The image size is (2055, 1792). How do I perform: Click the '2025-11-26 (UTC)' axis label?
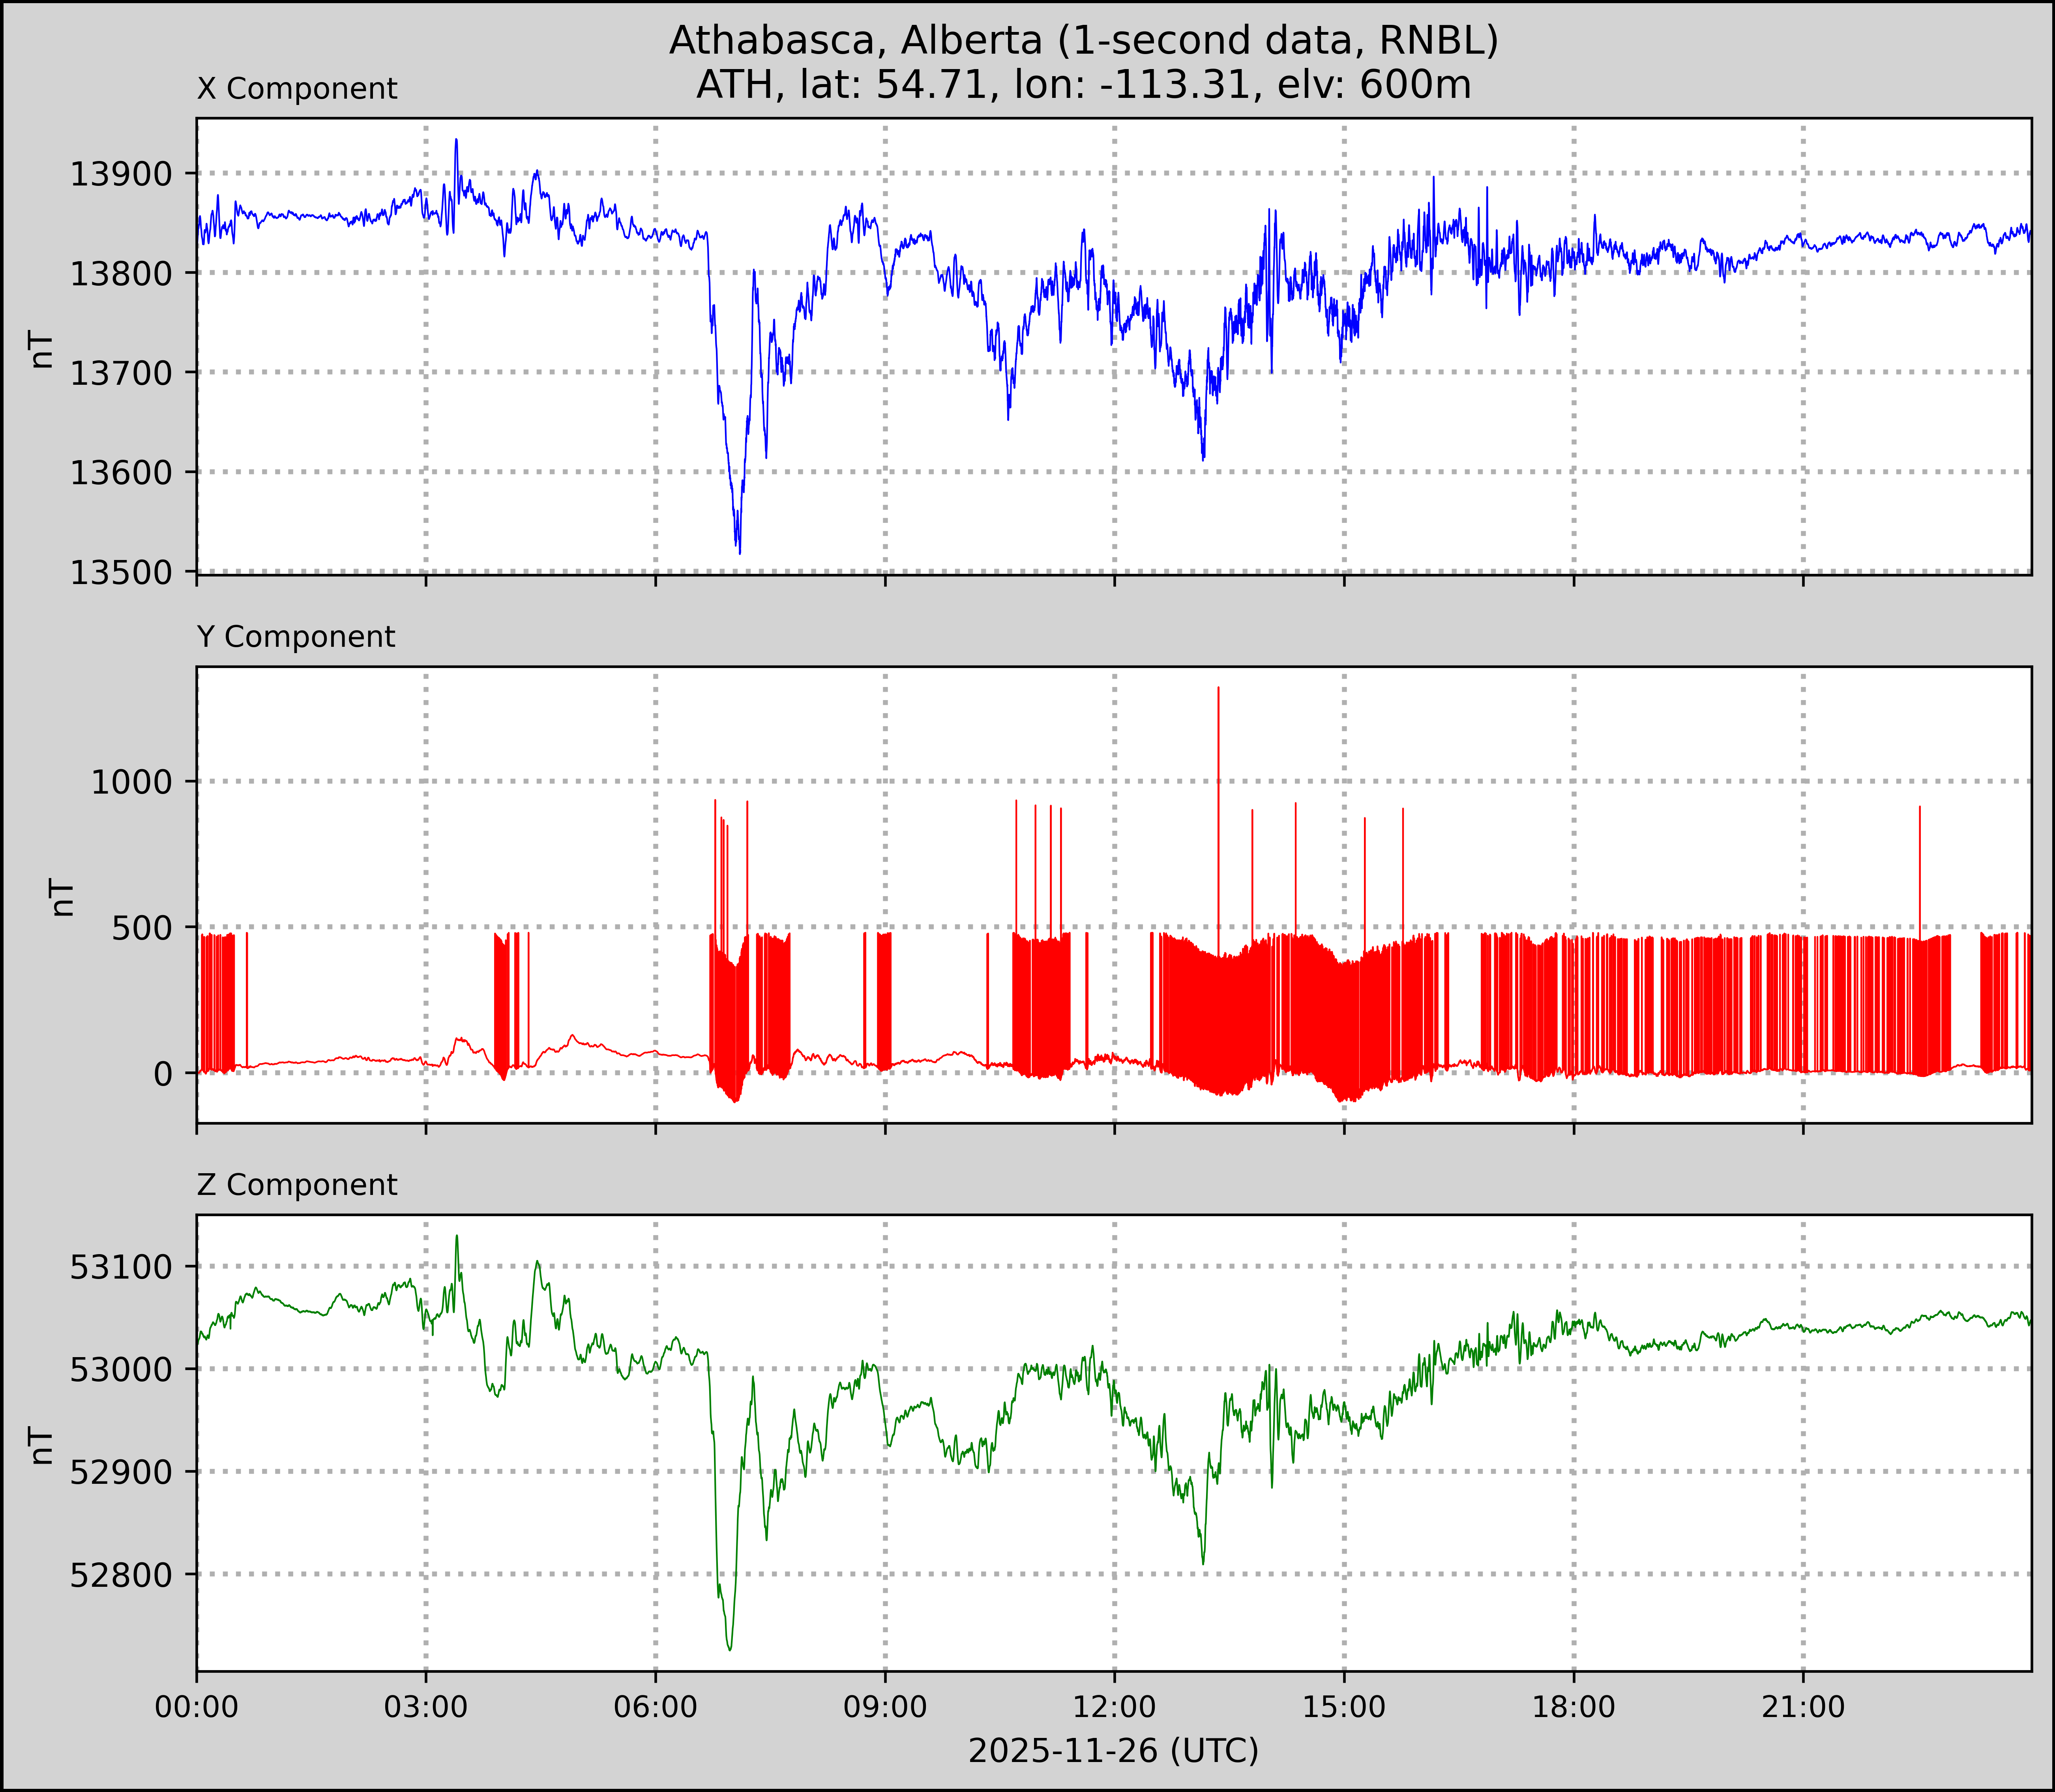(x=1113, y=1750)
